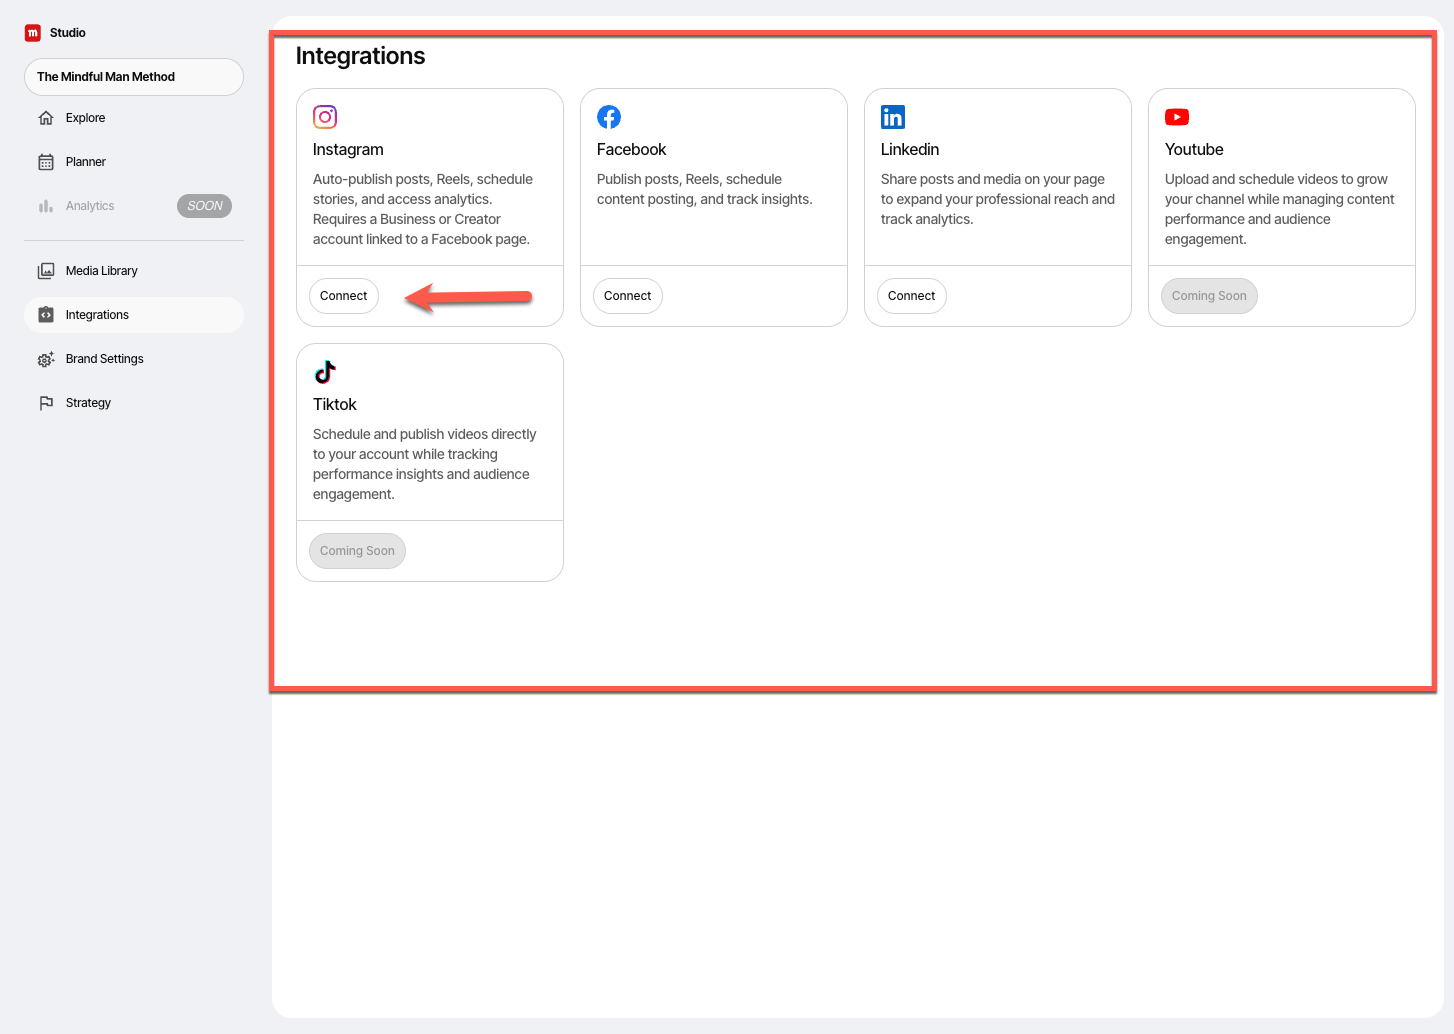
Task: Click the Brand Settings gear icon
Action: coord(46,359)
